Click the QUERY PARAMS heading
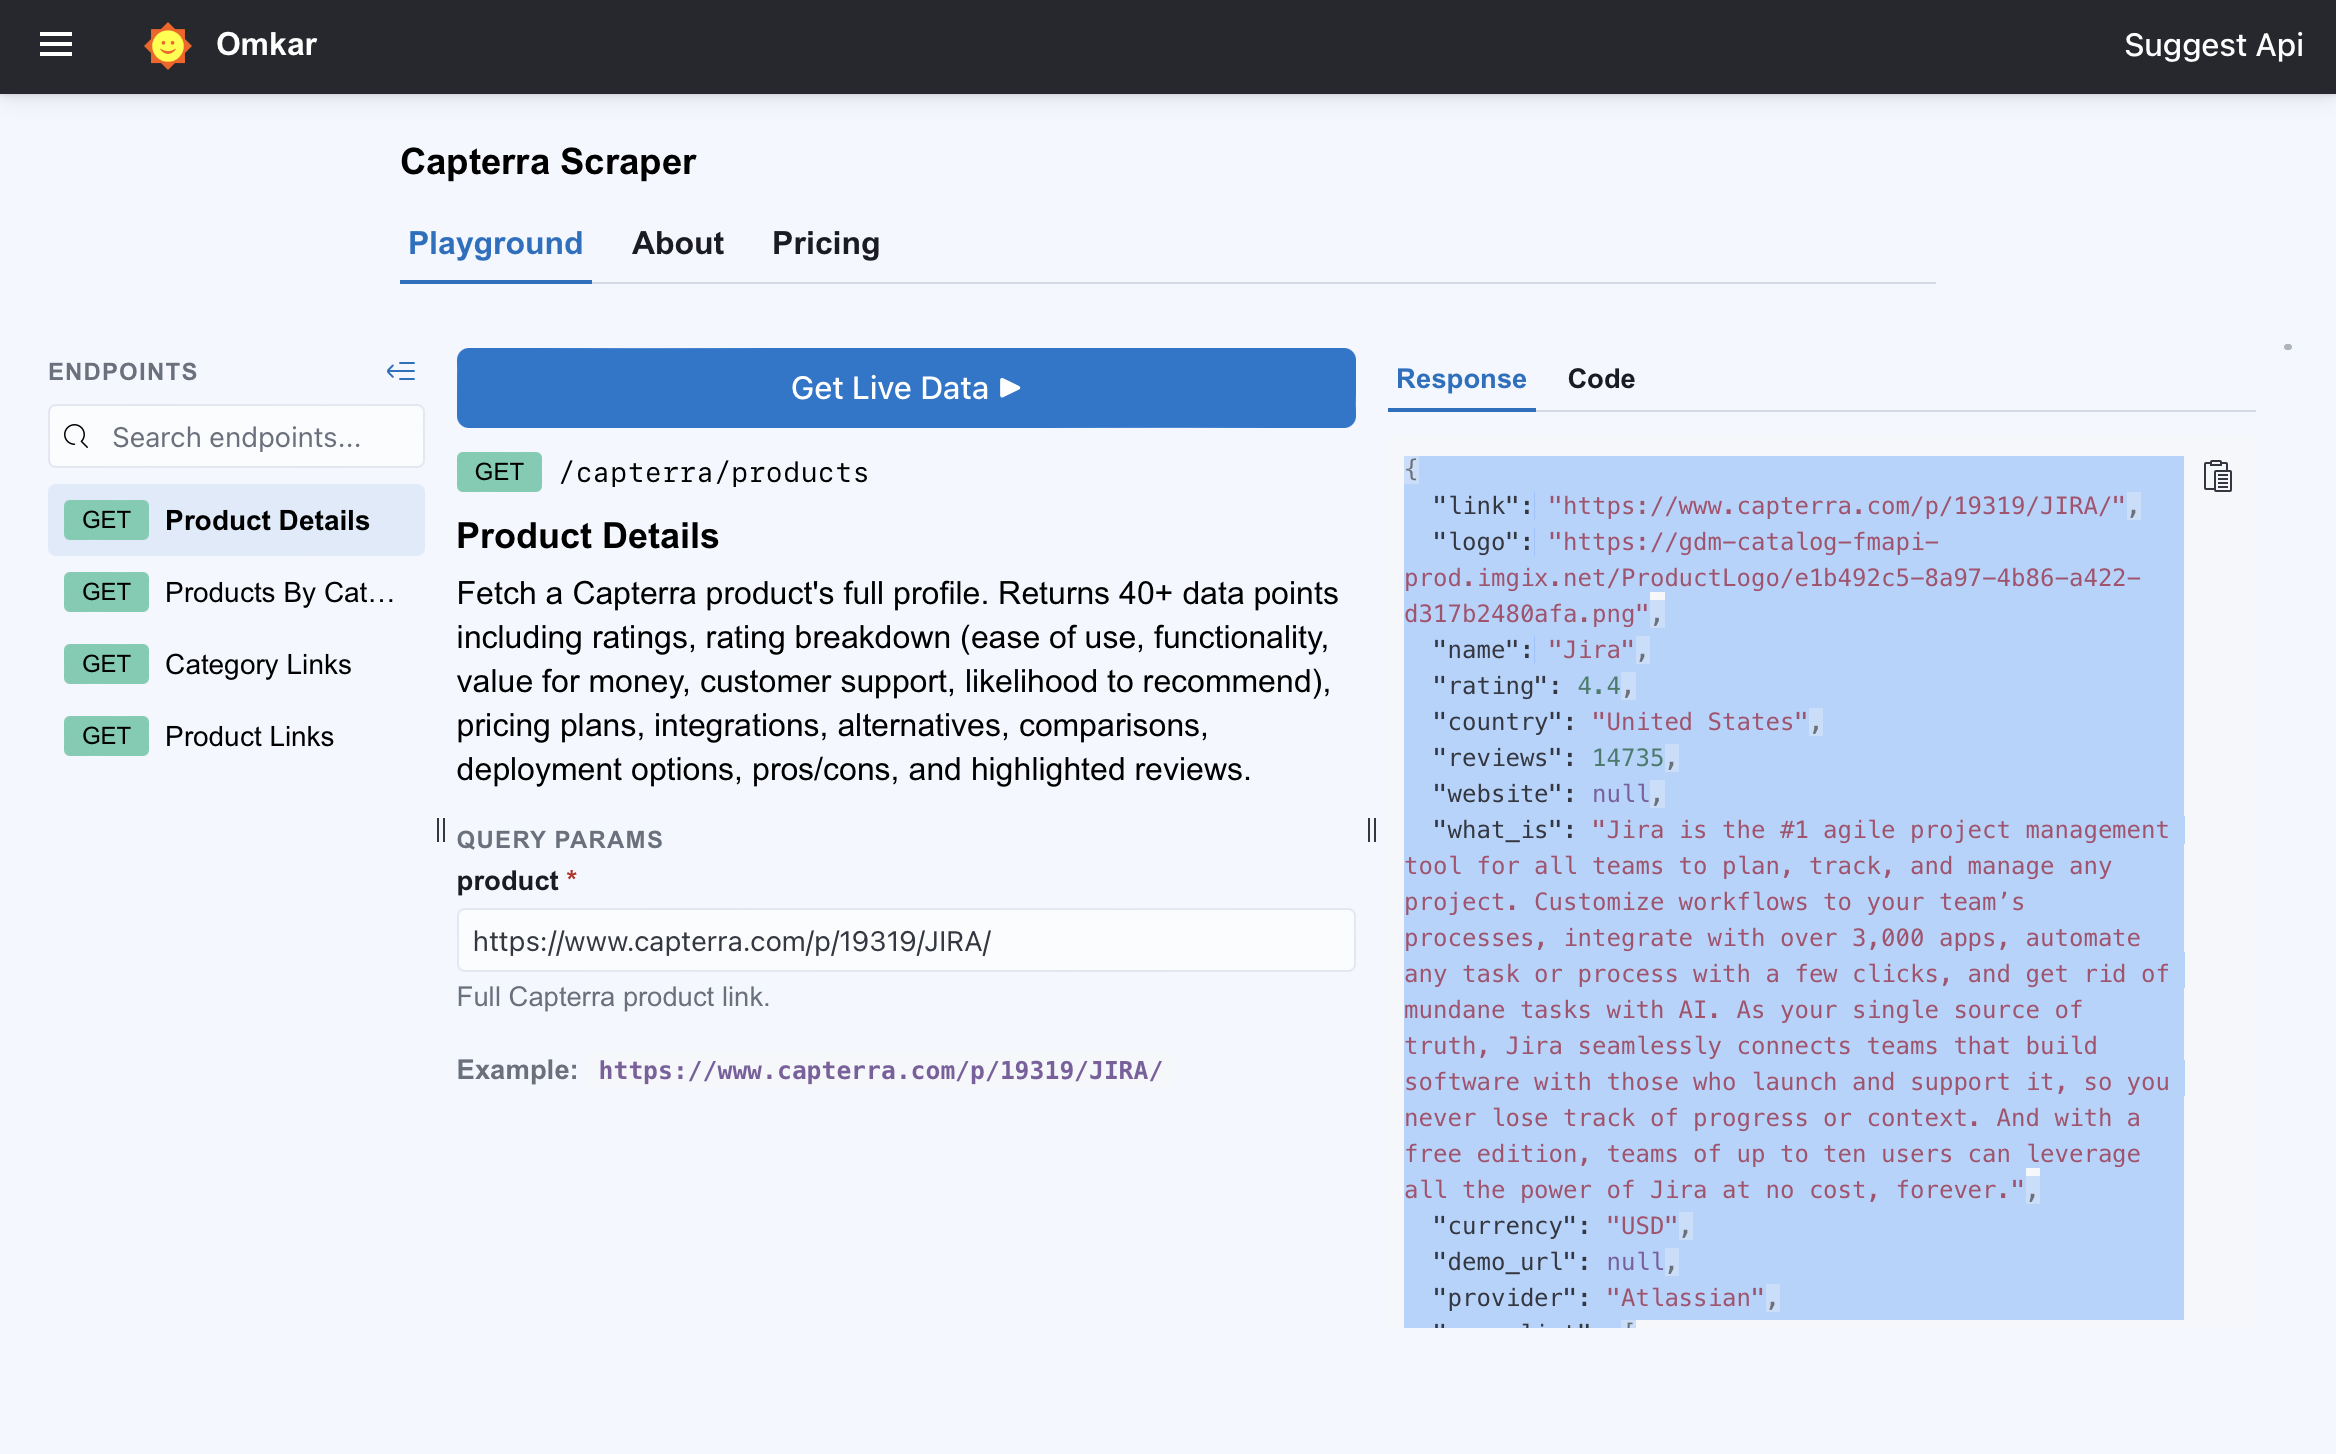Screen dimensions: 2336x1454 pyautogui.click(x=560, y=840)
